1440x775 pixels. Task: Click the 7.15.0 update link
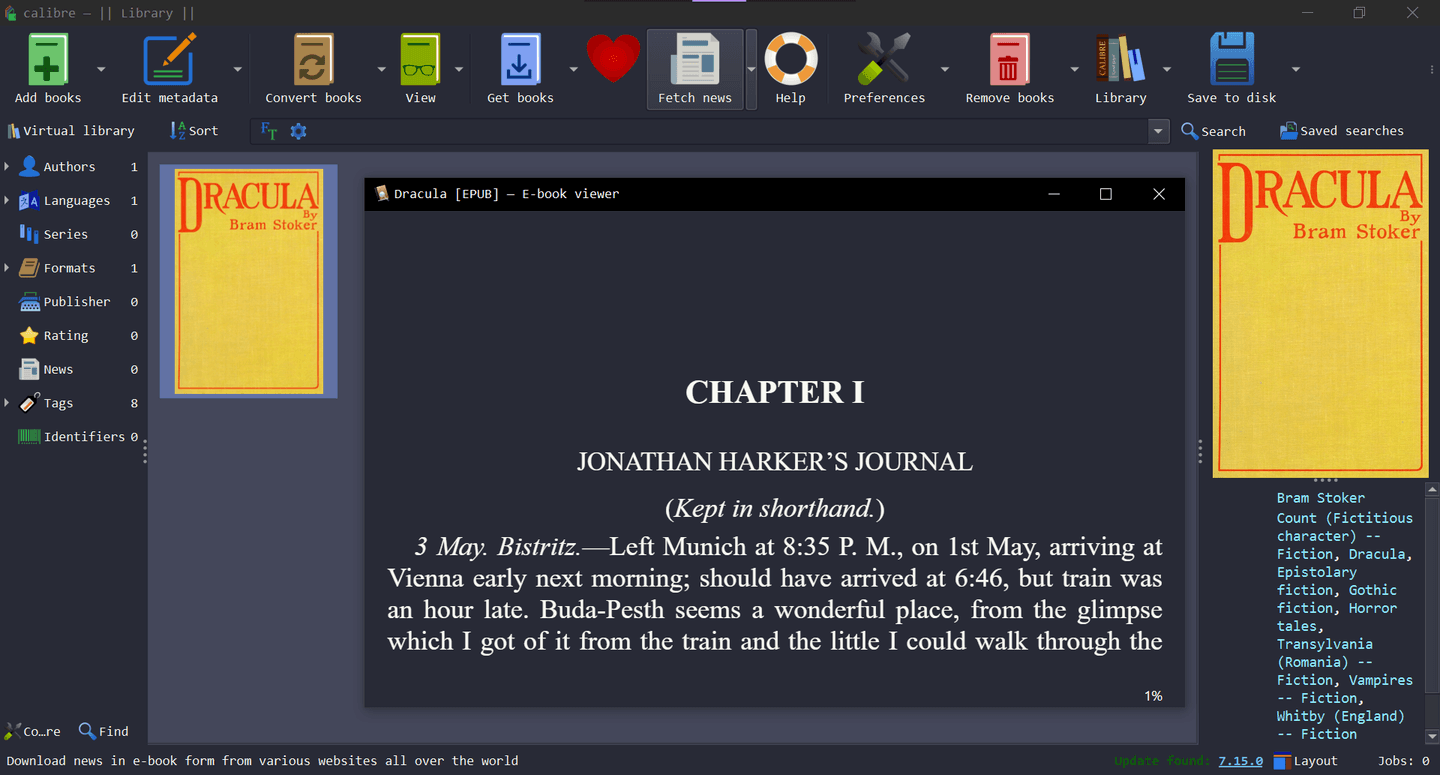click(1240, 761)
